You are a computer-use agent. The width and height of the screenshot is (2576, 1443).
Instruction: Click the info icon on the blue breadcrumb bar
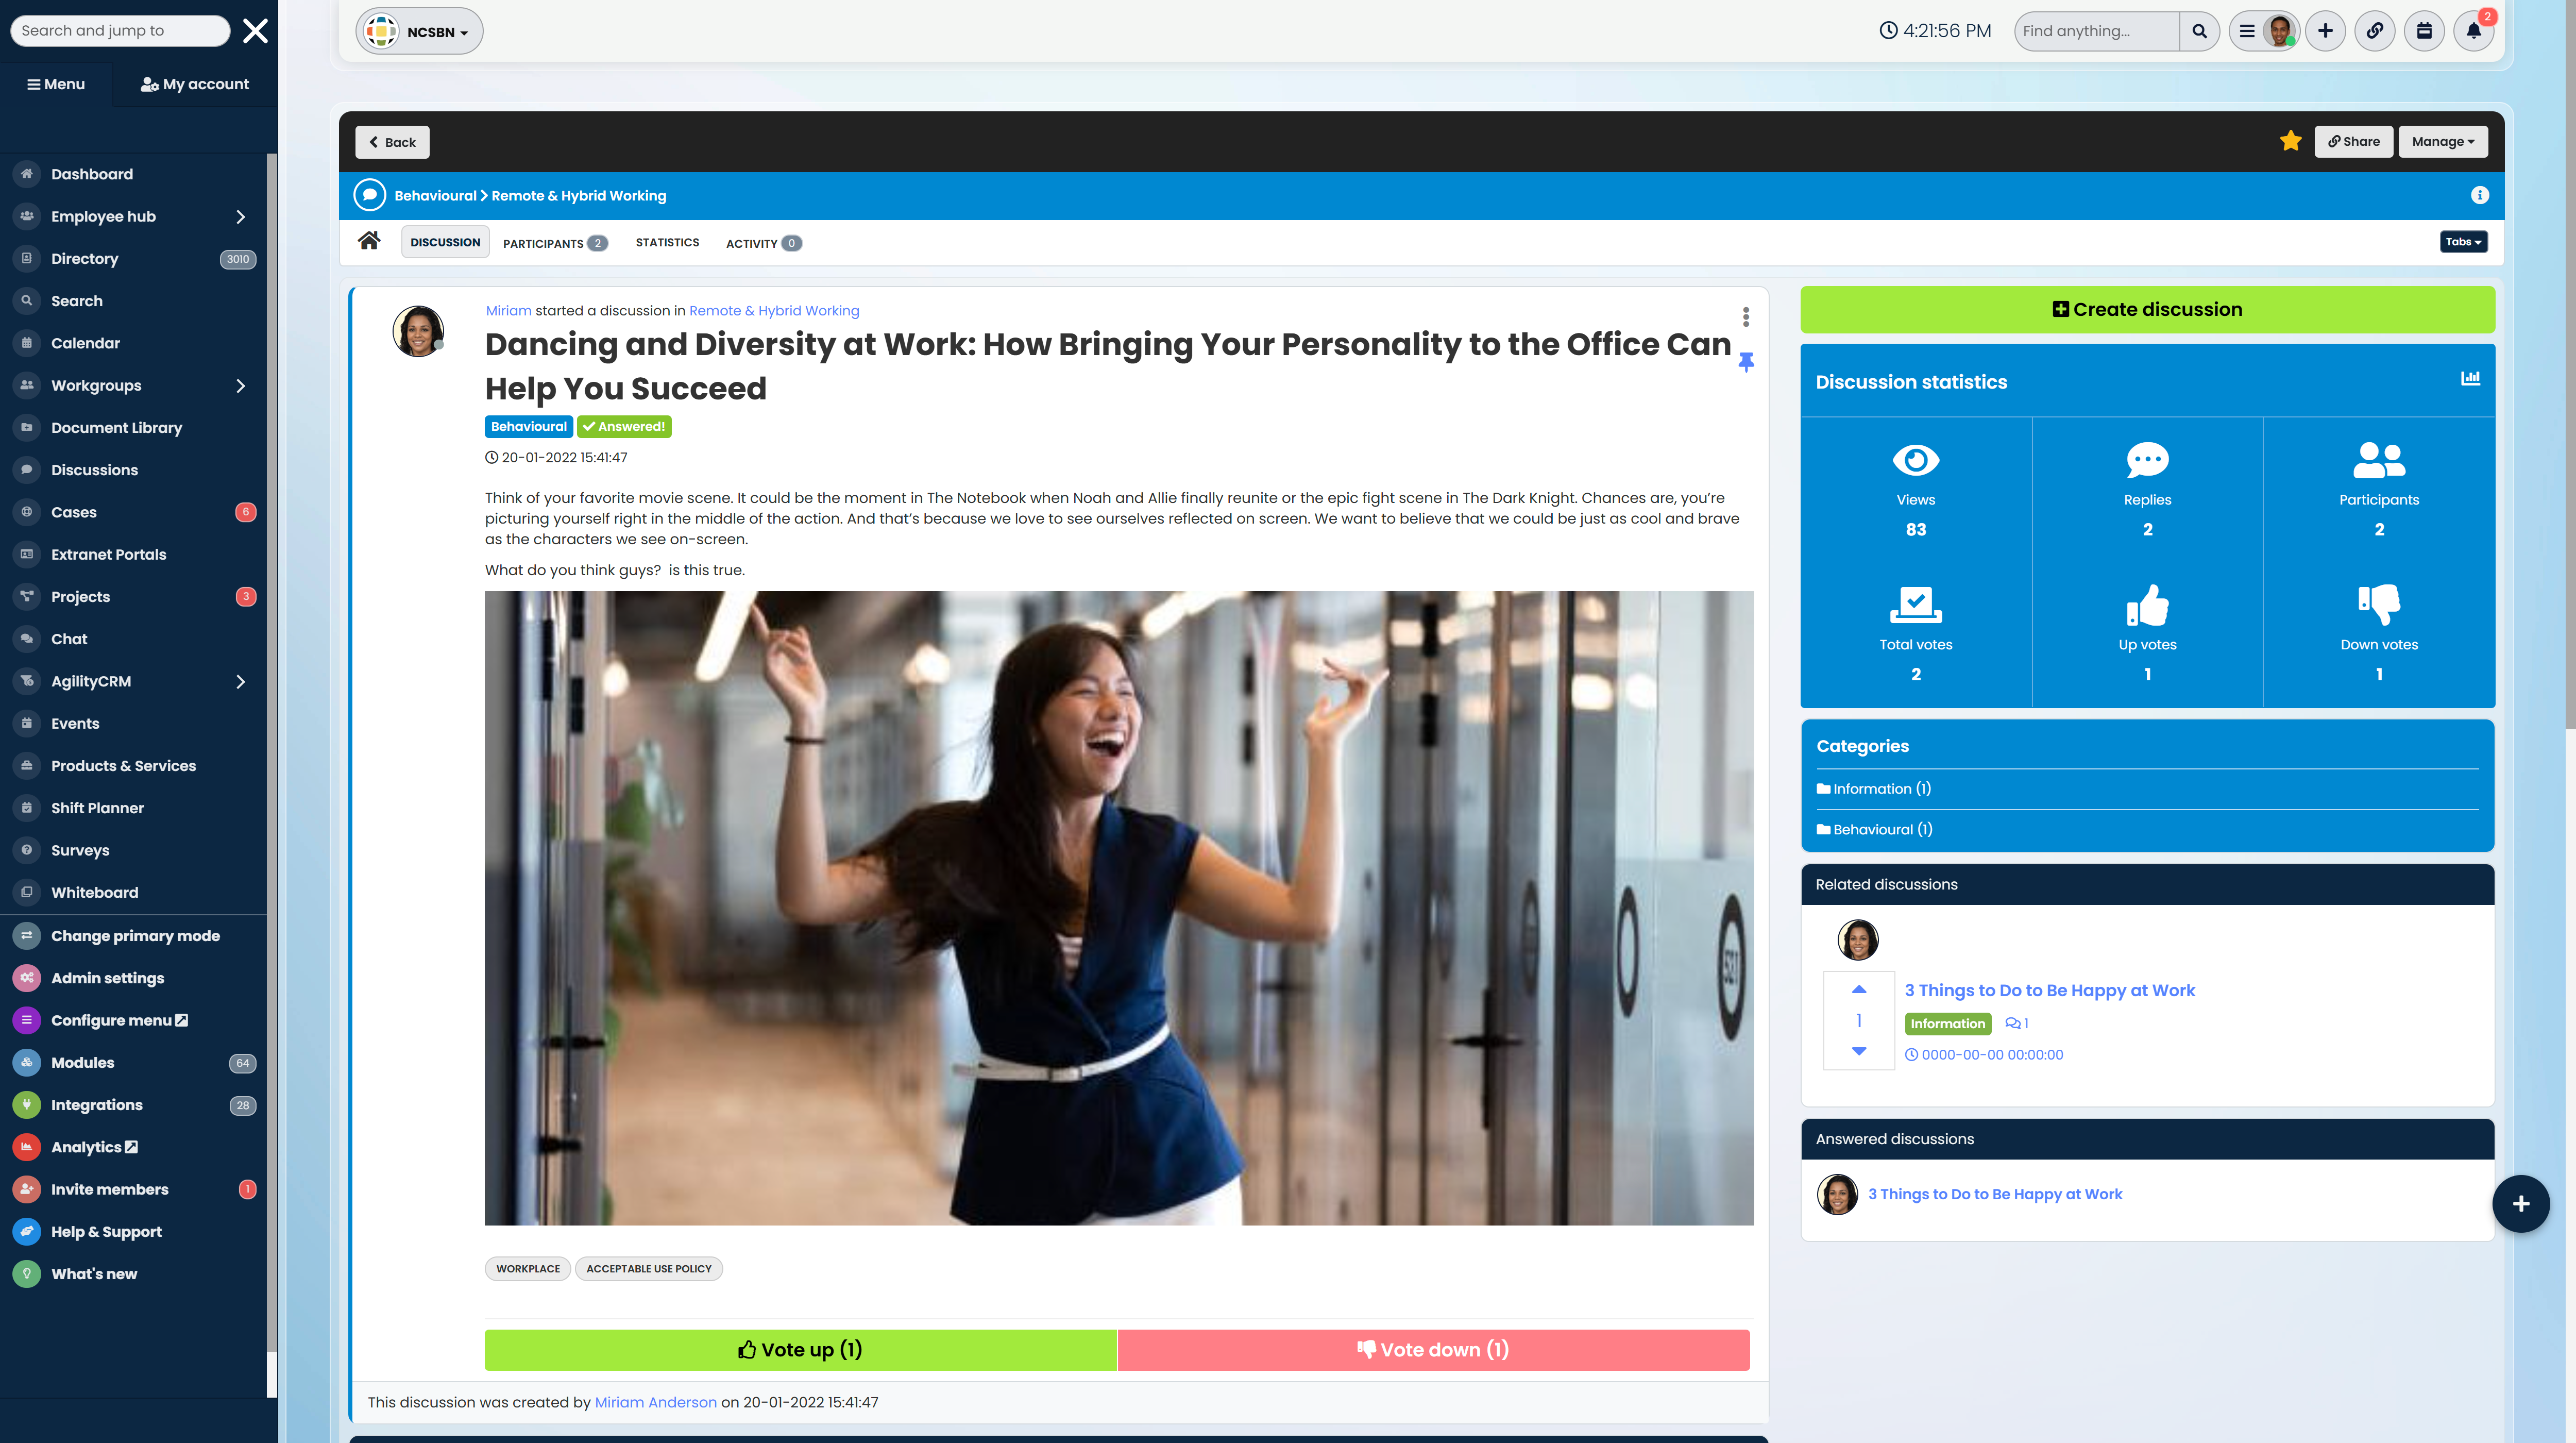[x=2480, y=195]
